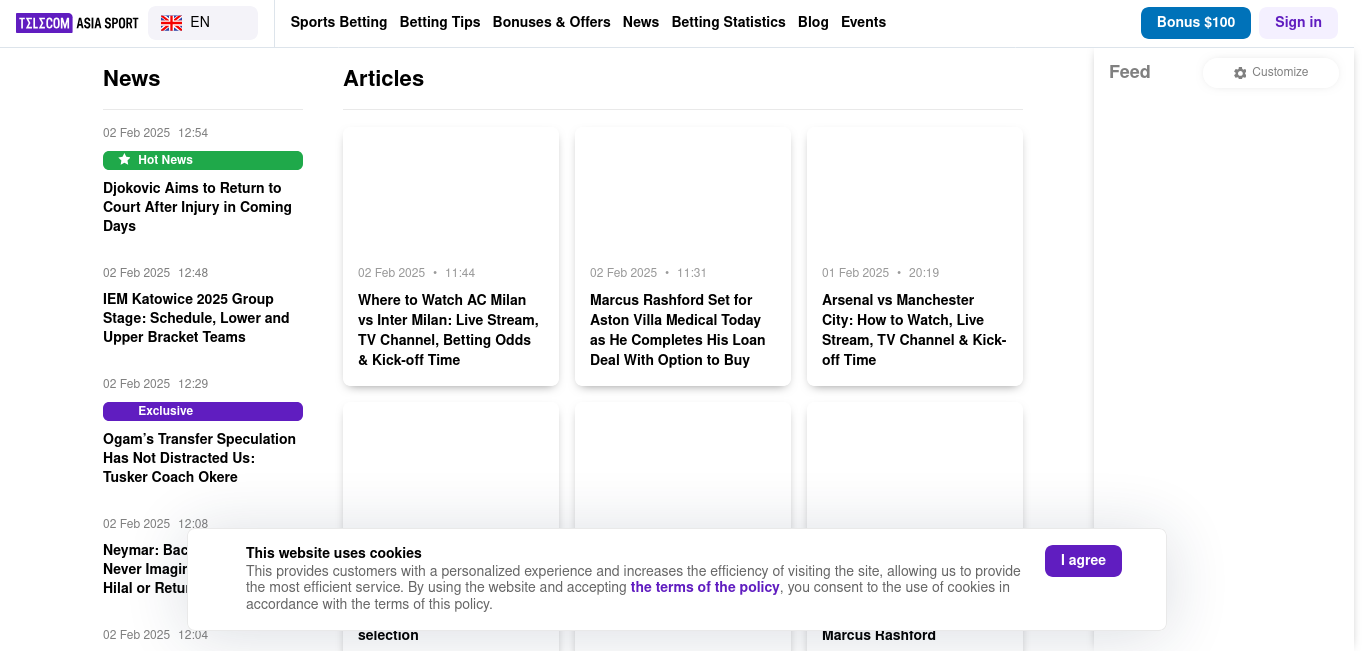Open the Betting Tips menu
Image resolution: width=1366 pixels, height=651 pixels.
click(x=440, y=22)
